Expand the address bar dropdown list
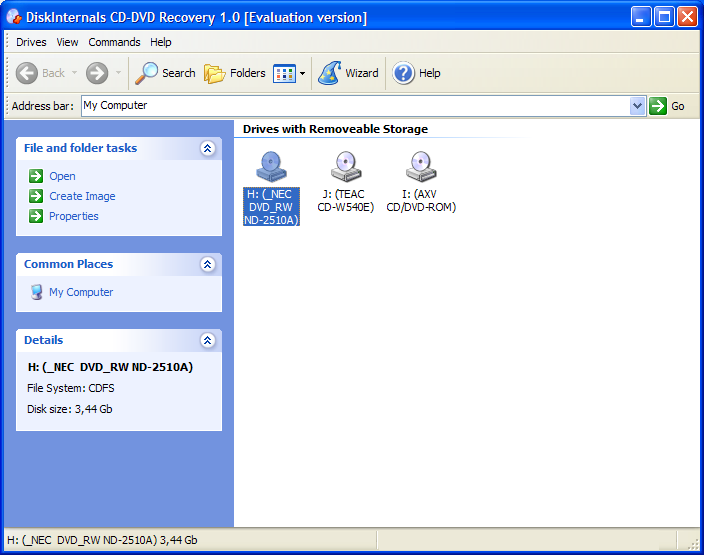Viewport: 704px width, 555px height. coord(638,106)
